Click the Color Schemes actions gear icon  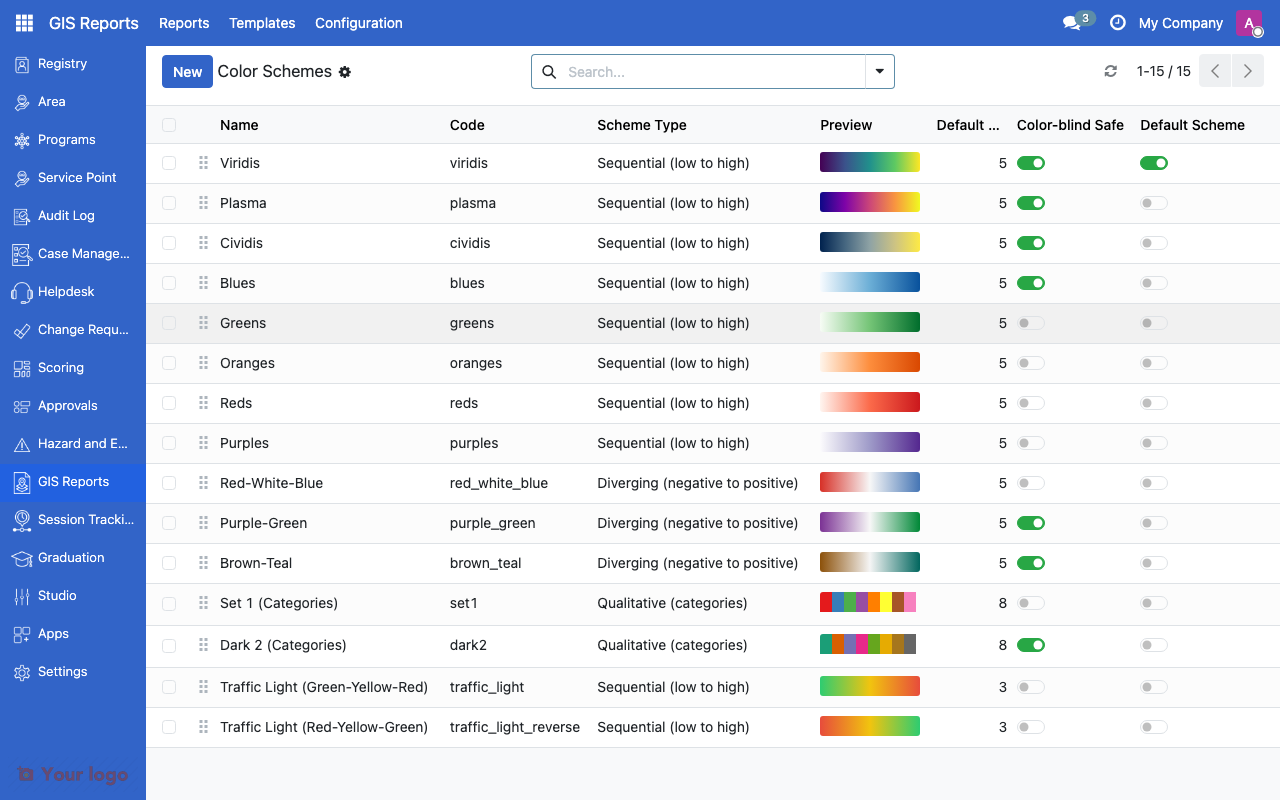(345, 72)
